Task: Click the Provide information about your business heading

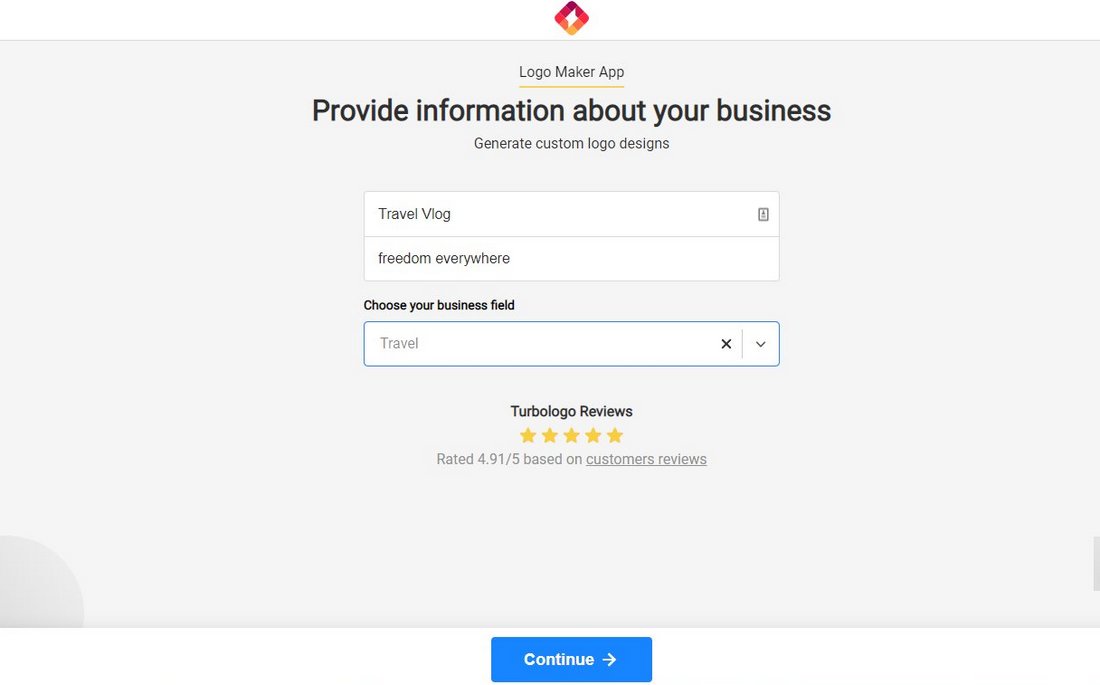Action: pos(571,111)
